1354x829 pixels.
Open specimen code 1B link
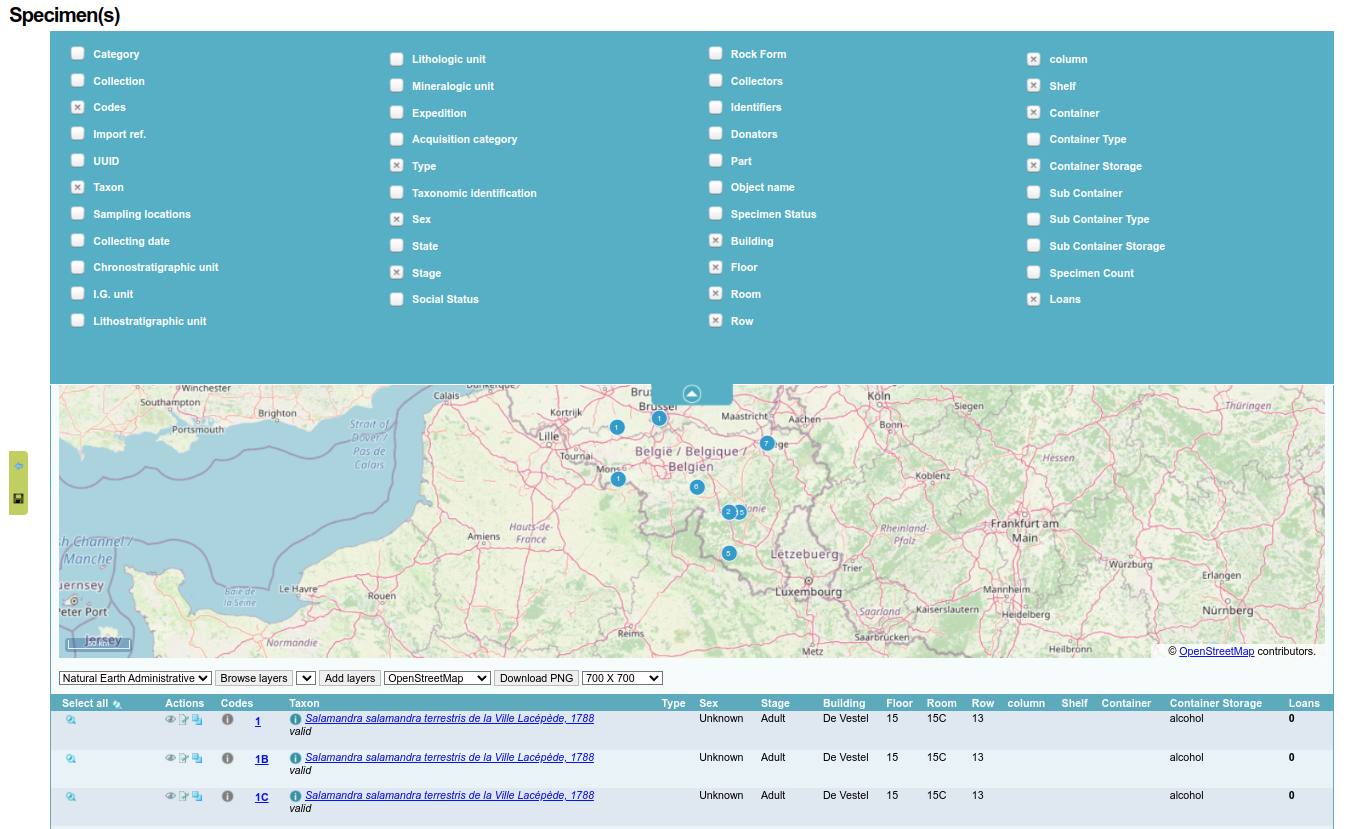(261, 759)
